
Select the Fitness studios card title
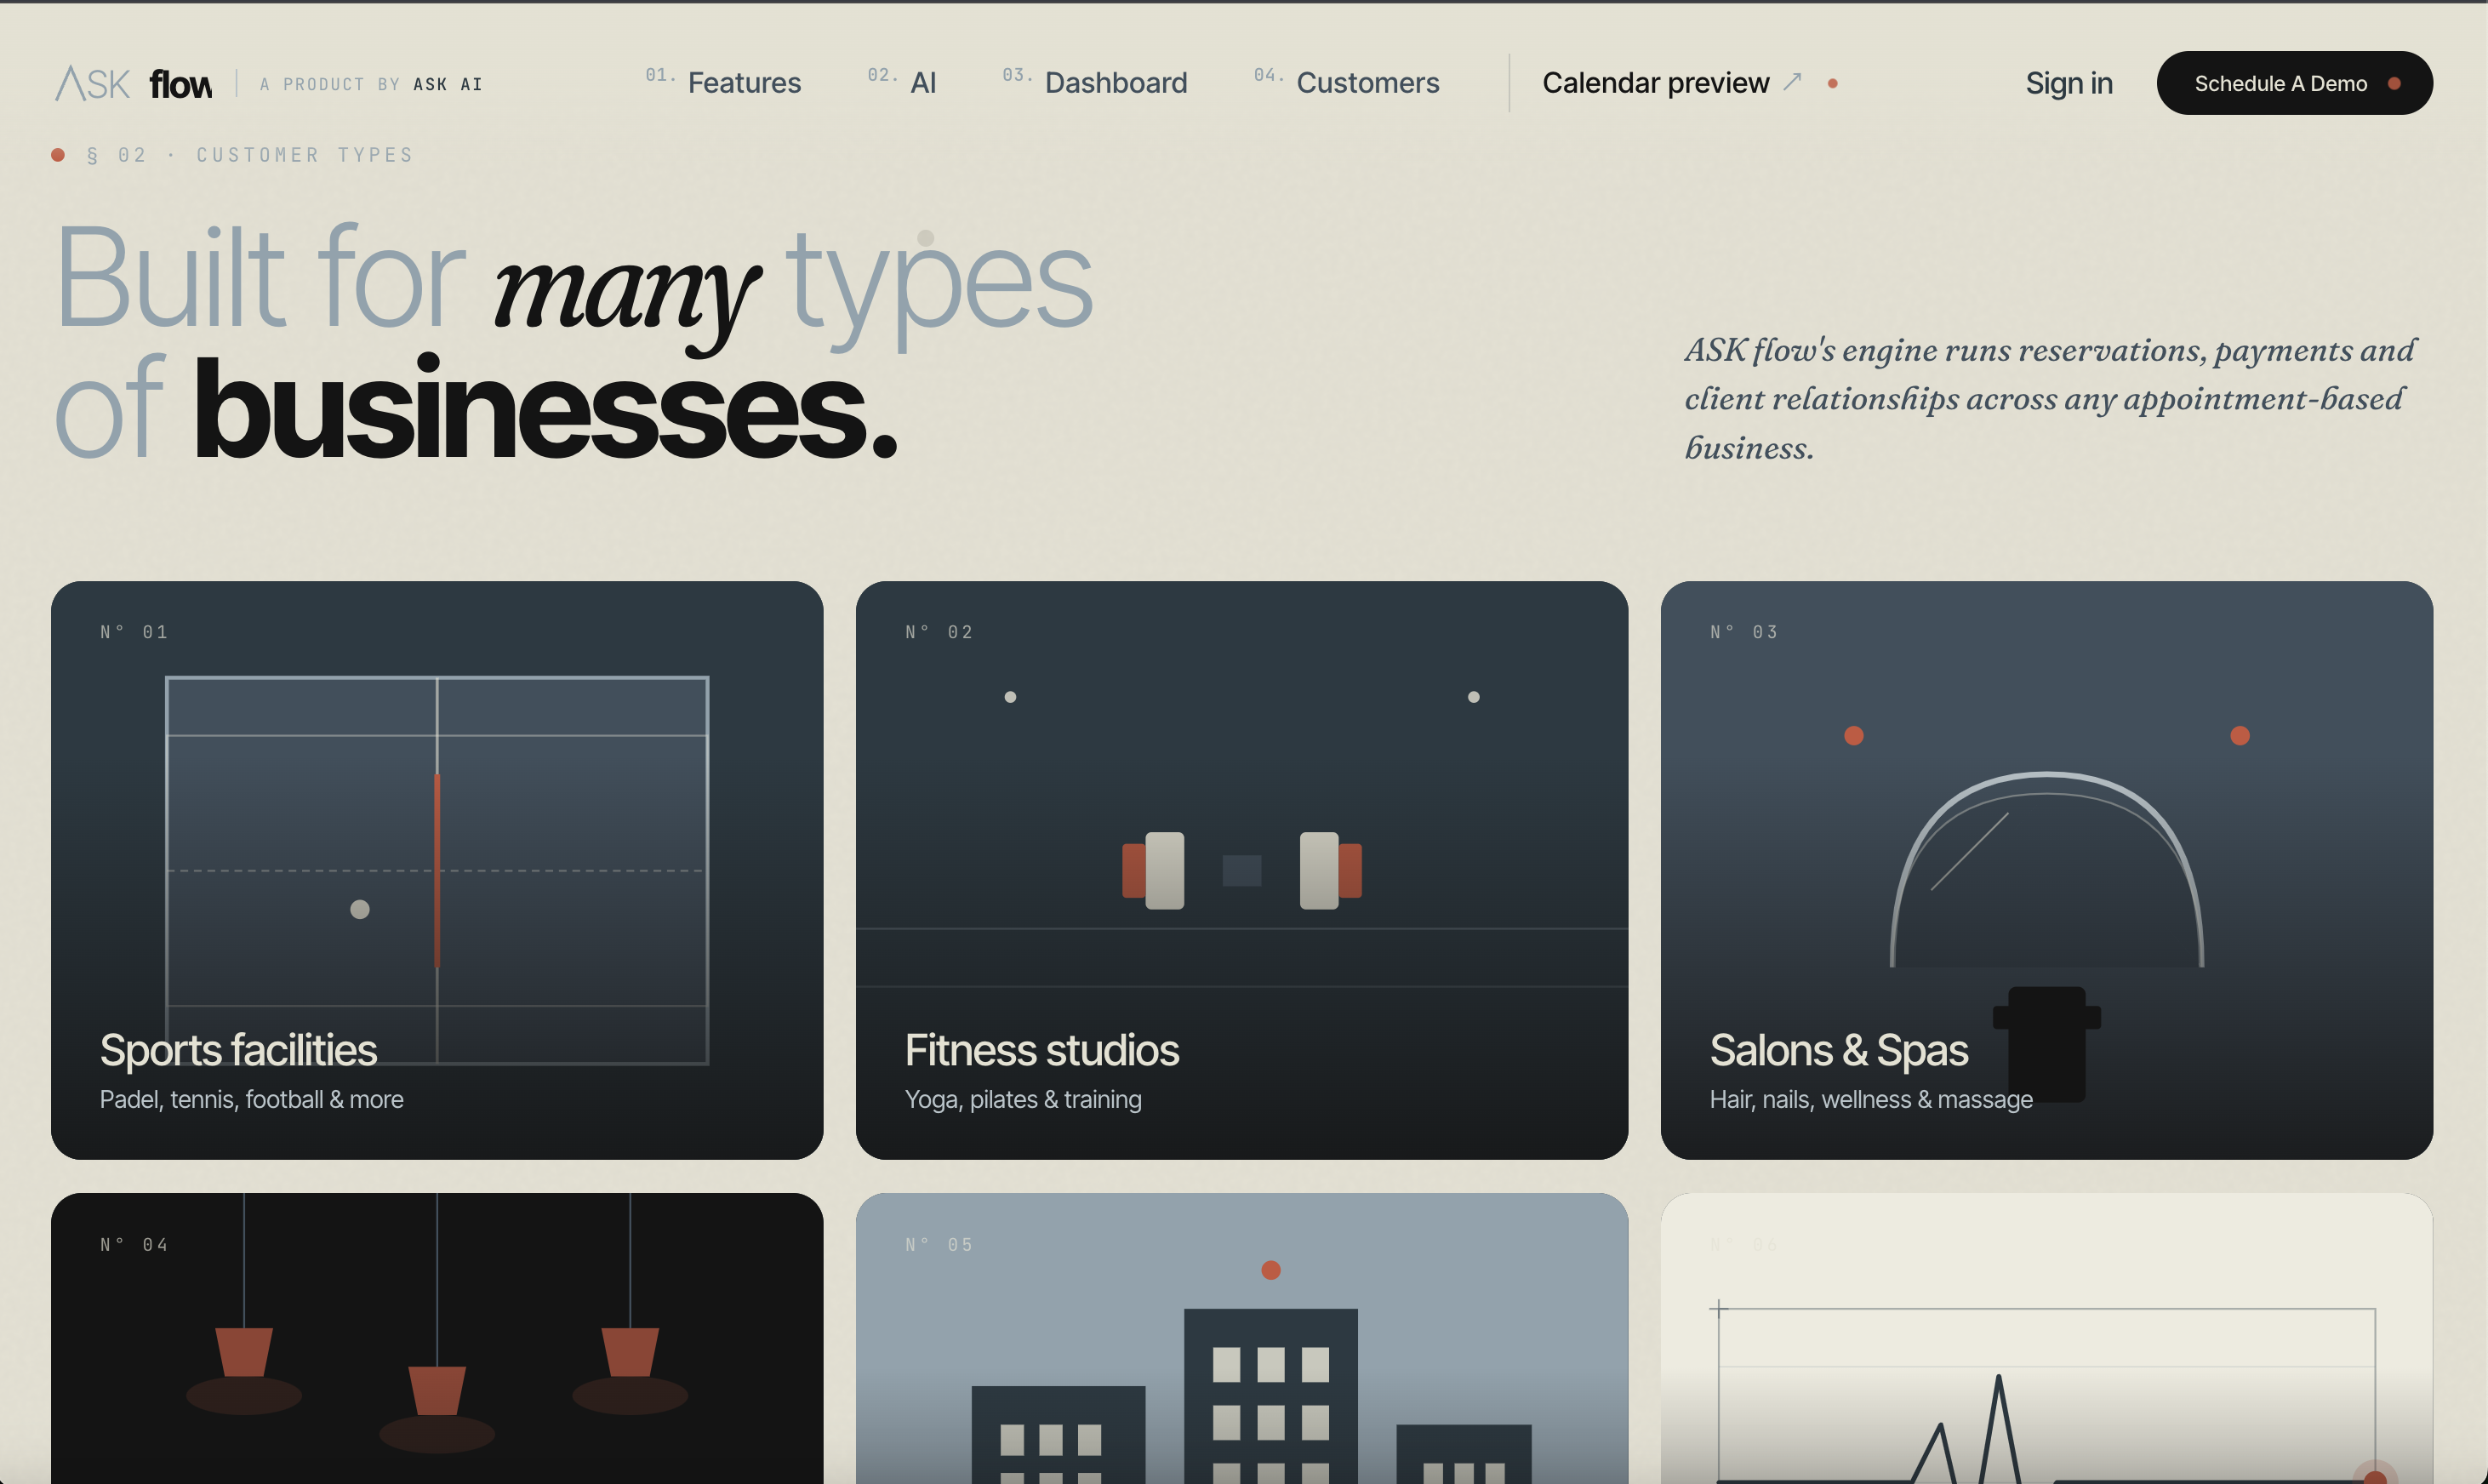pos(1041,1050)
